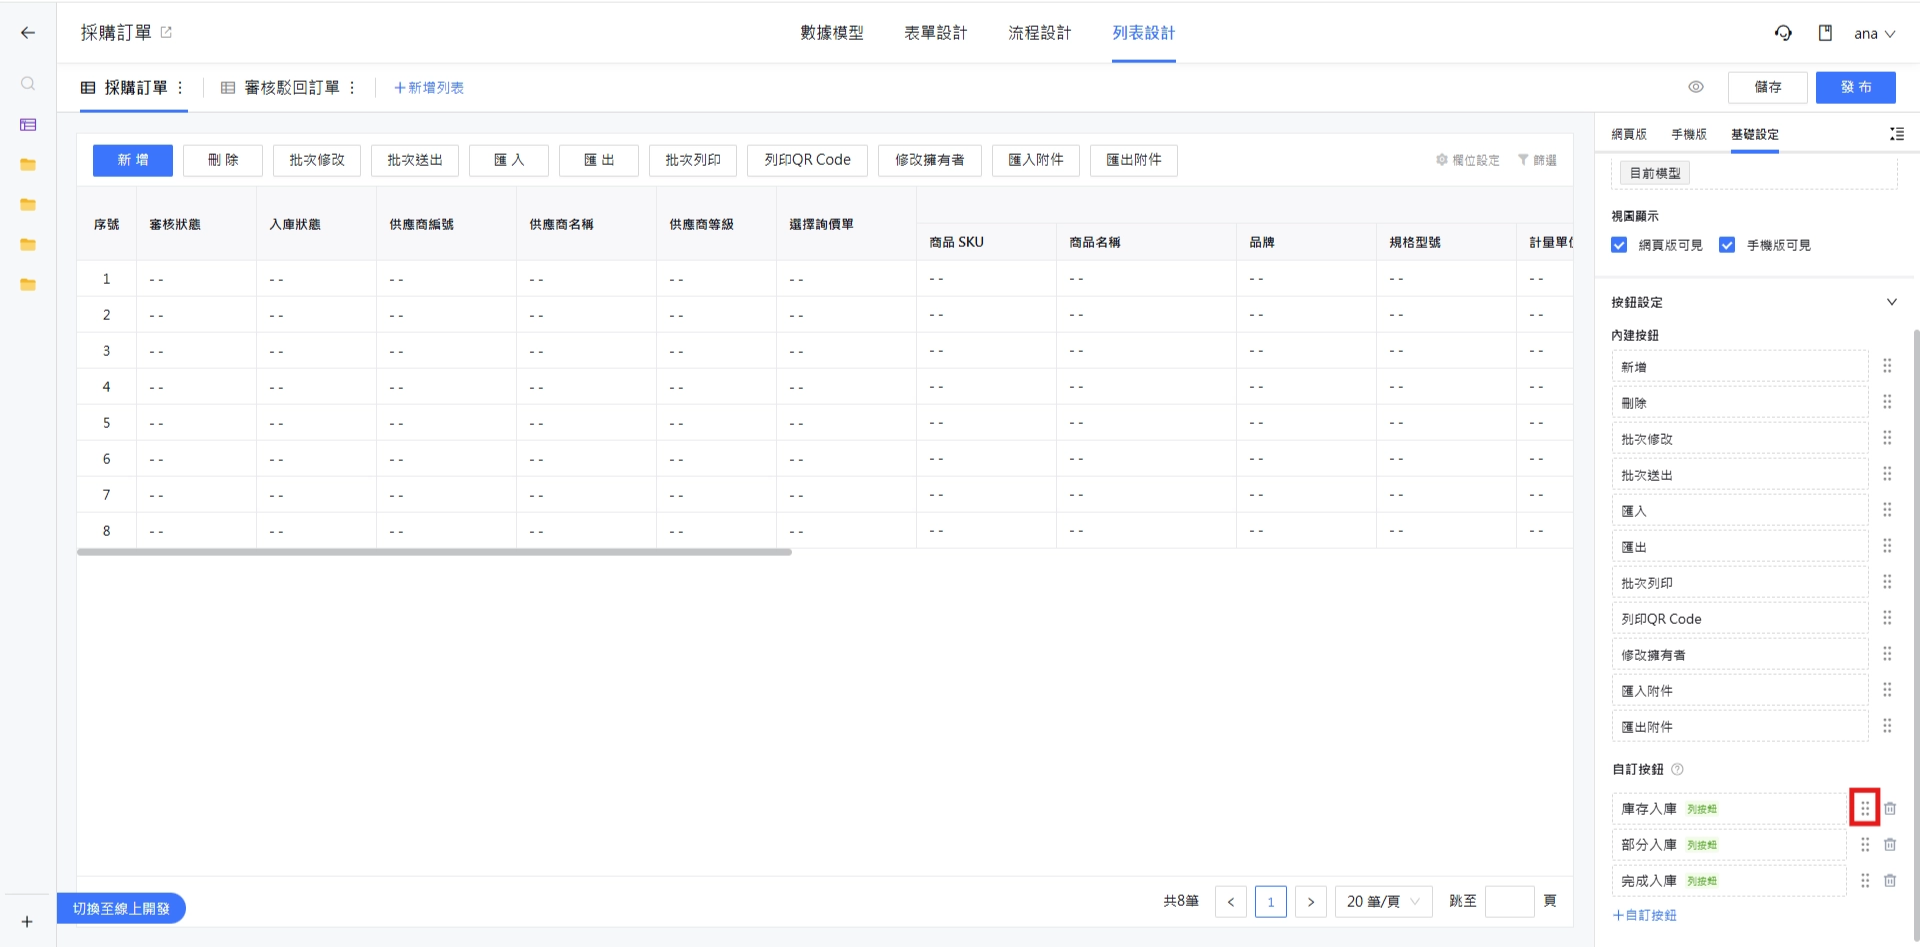The width and height of the screenshot is (1920, 947).
Task: Click drag handle for 匯入 built-in button
Action: coord(1887,510)
